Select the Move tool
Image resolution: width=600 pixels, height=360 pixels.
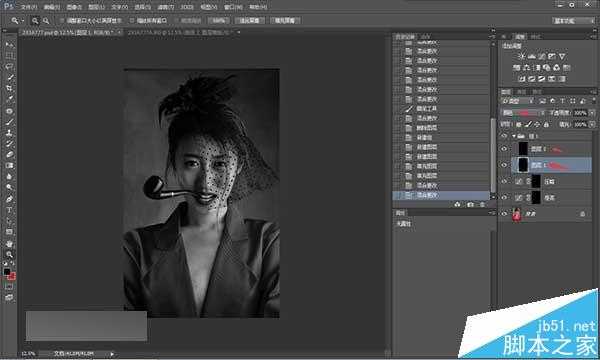9,45
